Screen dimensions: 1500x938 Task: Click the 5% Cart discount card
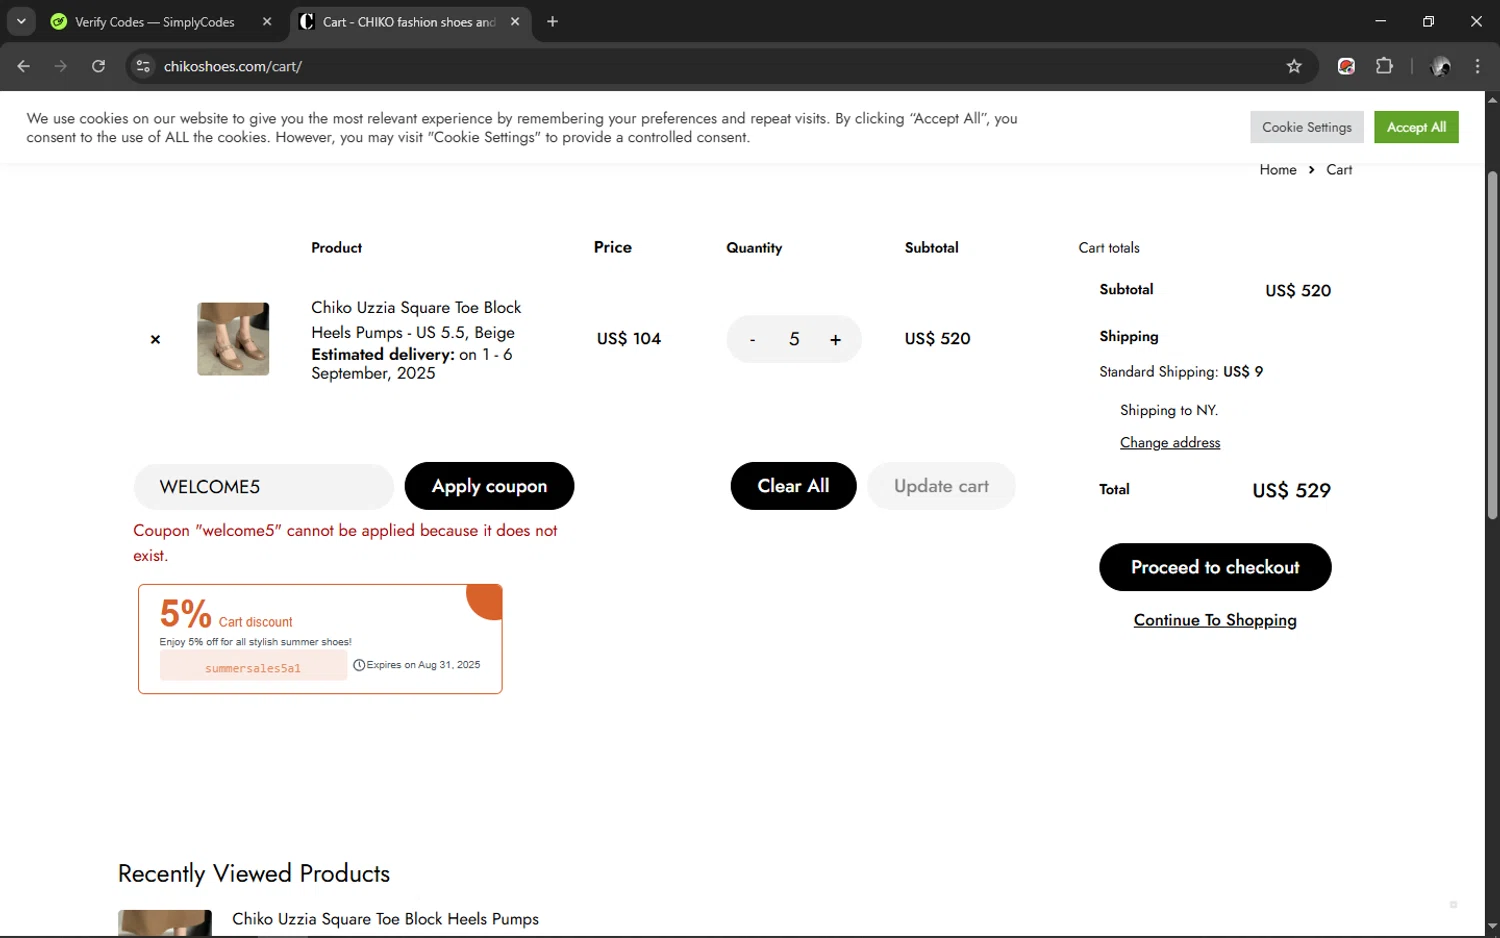320,639
